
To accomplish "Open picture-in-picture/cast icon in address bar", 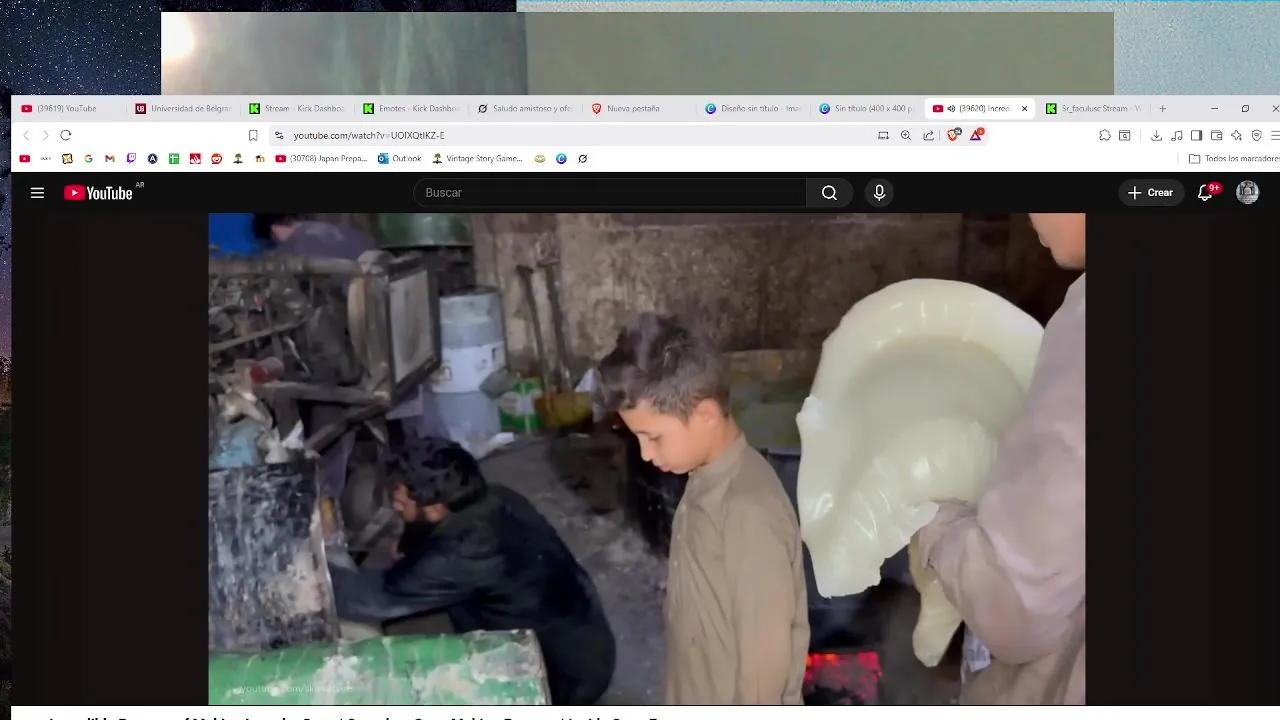I will pos(883,135).
